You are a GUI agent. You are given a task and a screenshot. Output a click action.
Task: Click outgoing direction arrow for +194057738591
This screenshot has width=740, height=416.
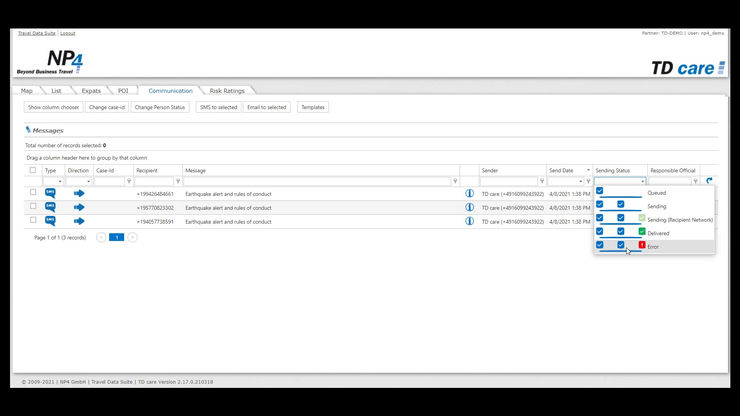79,221
